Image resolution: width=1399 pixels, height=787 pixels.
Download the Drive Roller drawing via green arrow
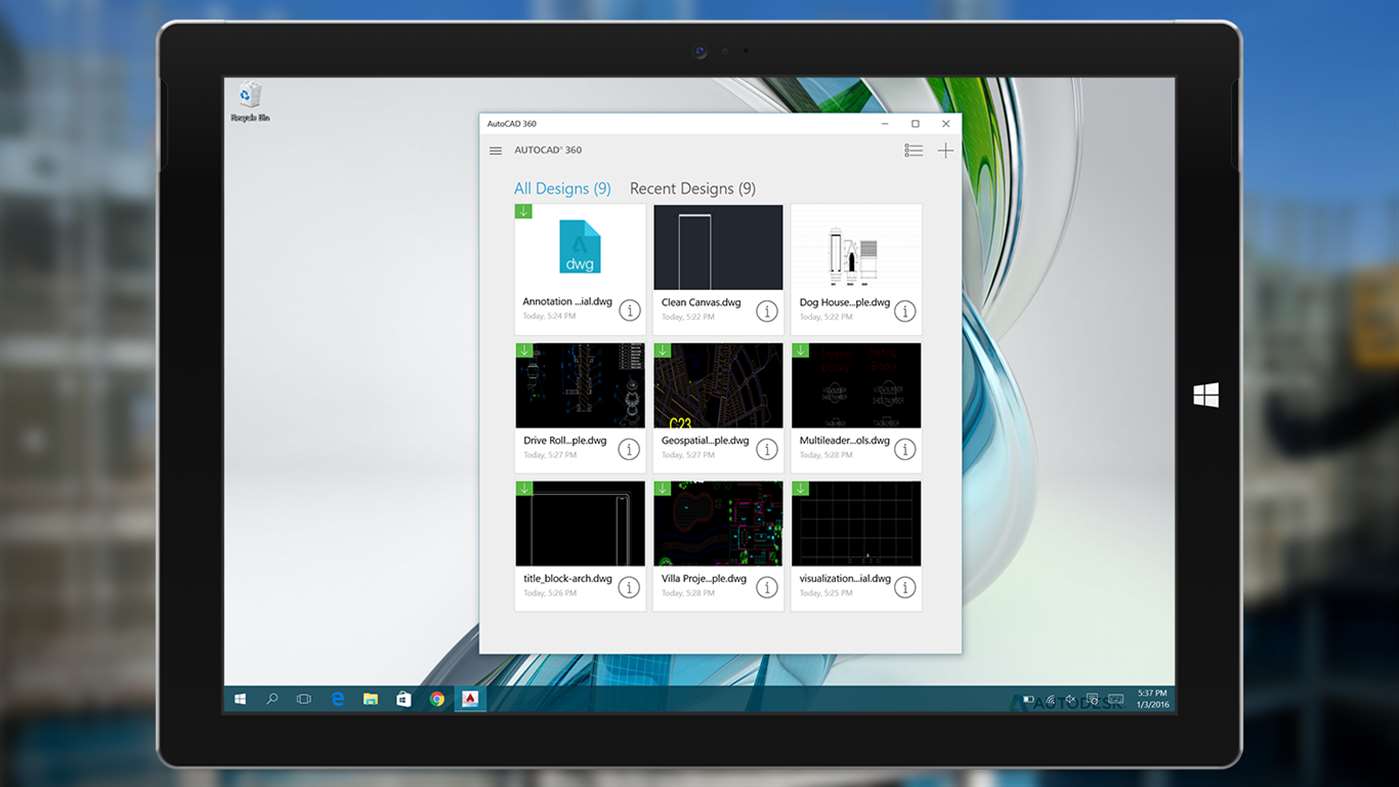[x=524, y=350]
